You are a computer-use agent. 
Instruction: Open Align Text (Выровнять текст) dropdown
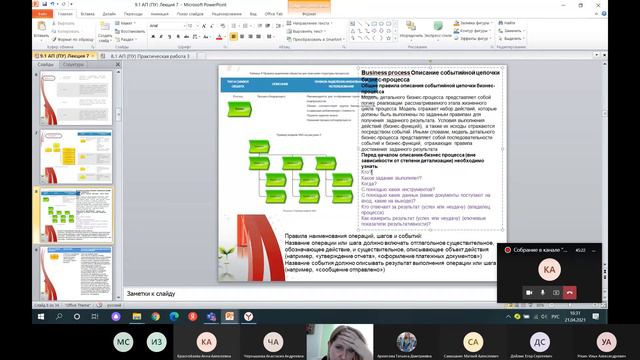(306, 31)
